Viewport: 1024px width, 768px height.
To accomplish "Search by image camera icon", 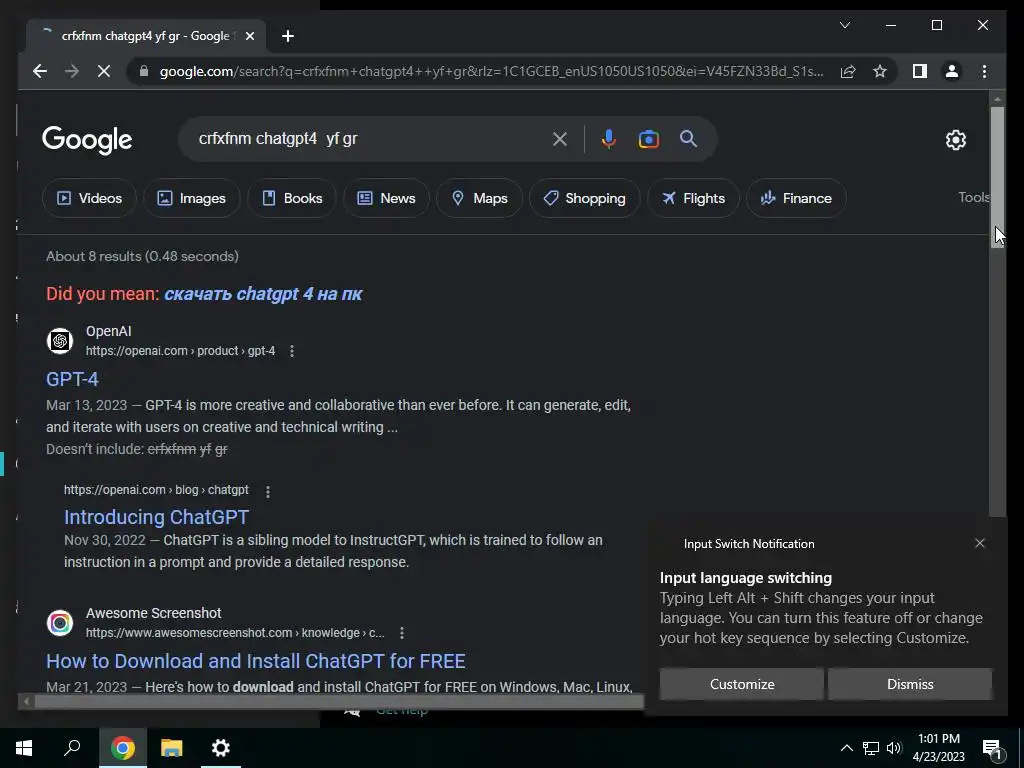I will (648, 139).
